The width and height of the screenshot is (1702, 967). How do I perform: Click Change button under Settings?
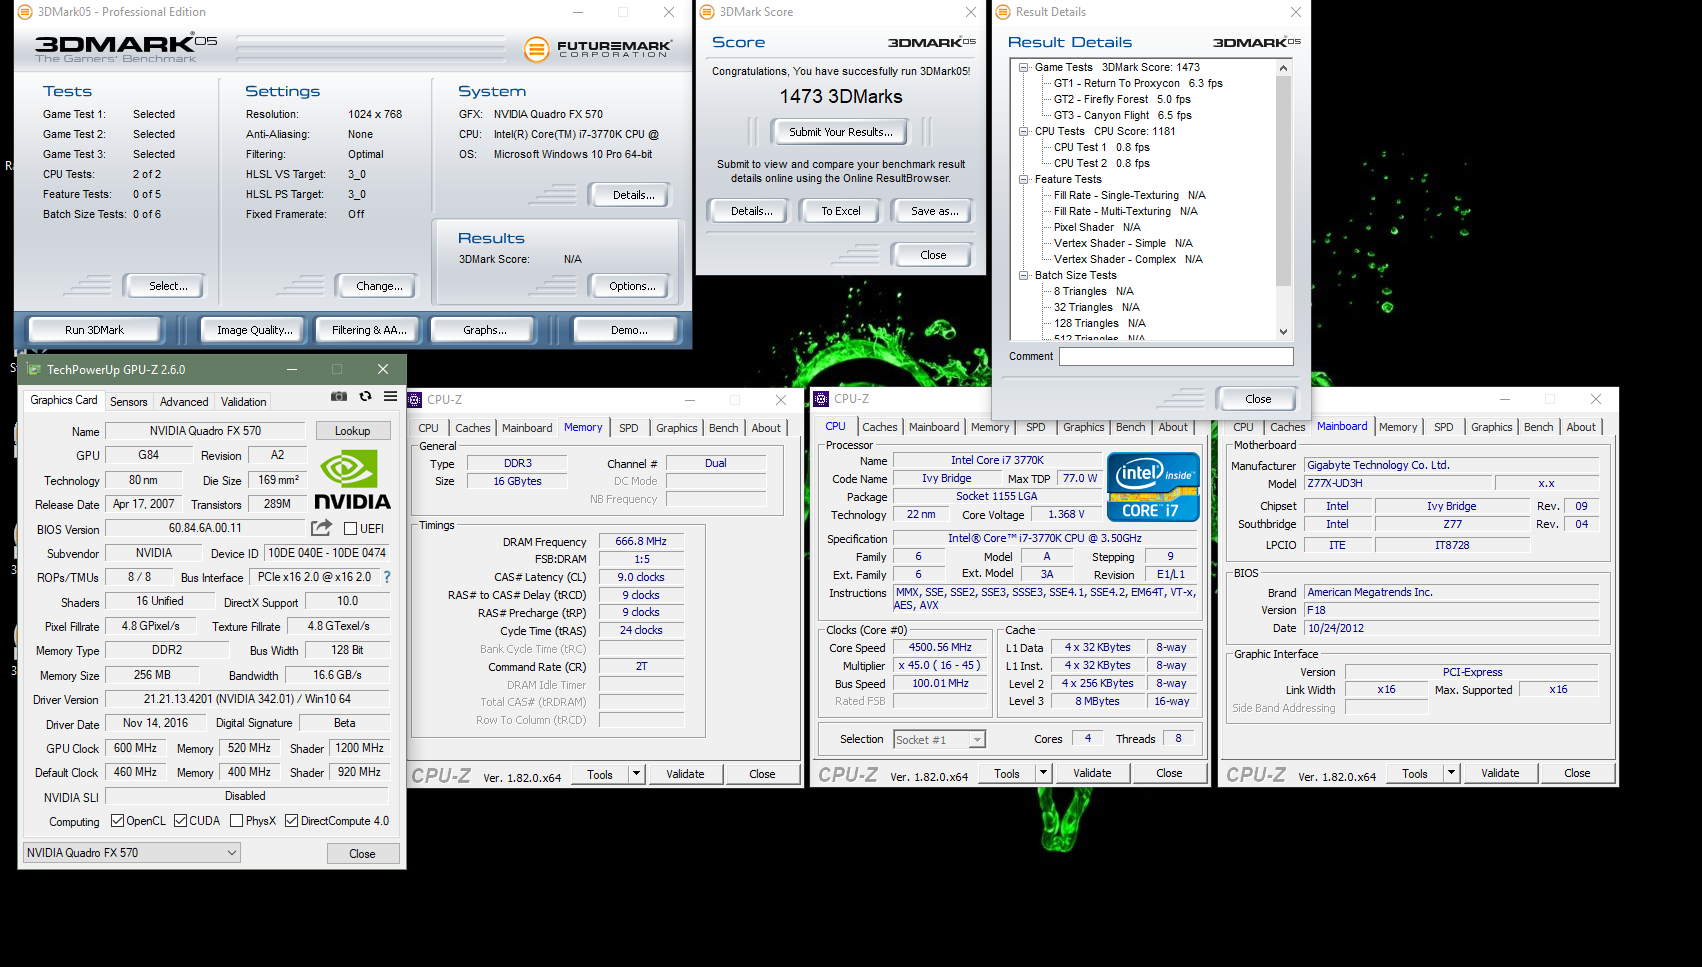tap(379, 286)
